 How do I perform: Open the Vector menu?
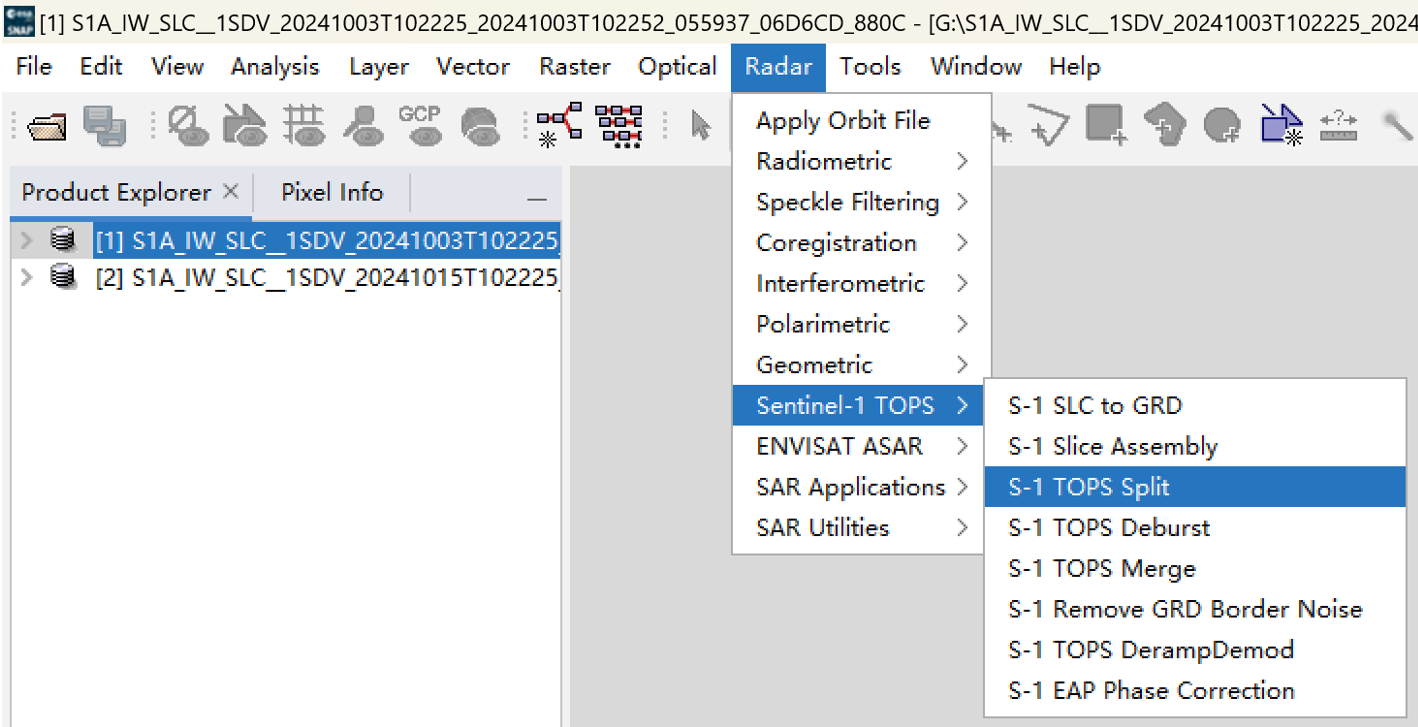pyautogui.click(x=473, y=67)
